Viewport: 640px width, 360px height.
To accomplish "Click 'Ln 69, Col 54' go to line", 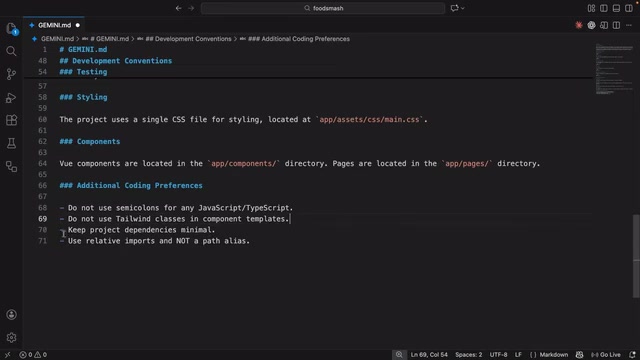I will click(429, 355).
